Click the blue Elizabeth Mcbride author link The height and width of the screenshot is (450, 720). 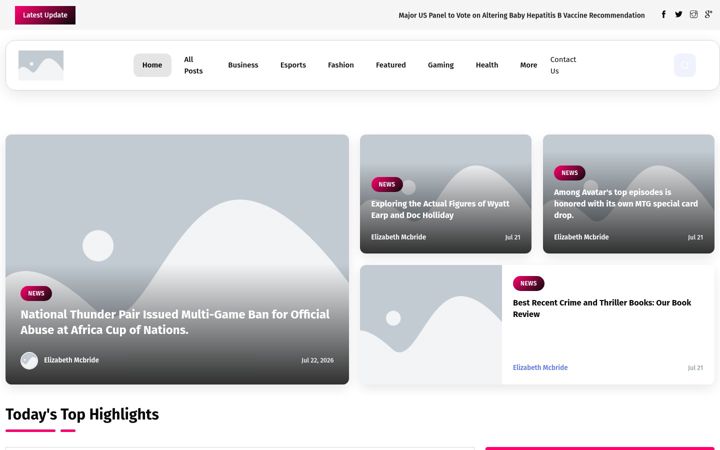tap(540, 367)
